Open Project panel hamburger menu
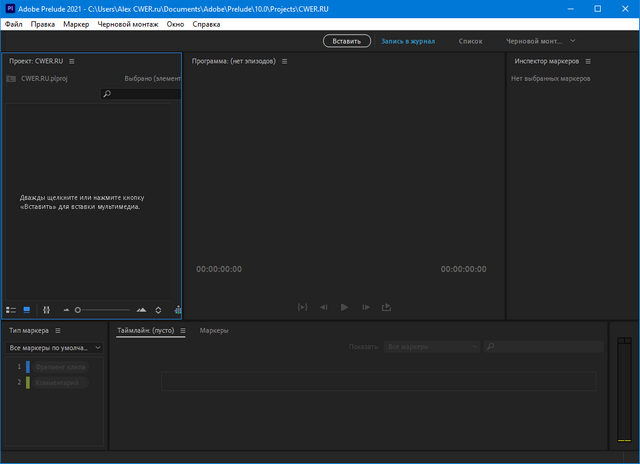The image size is (640, 464). click(72, 61)
